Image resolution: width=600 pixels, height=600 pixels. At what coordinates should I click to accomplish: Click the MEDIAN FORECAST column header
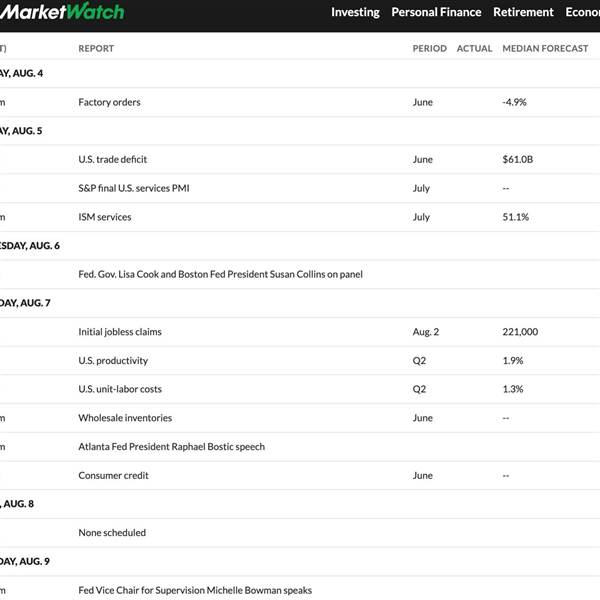(545, 49)
